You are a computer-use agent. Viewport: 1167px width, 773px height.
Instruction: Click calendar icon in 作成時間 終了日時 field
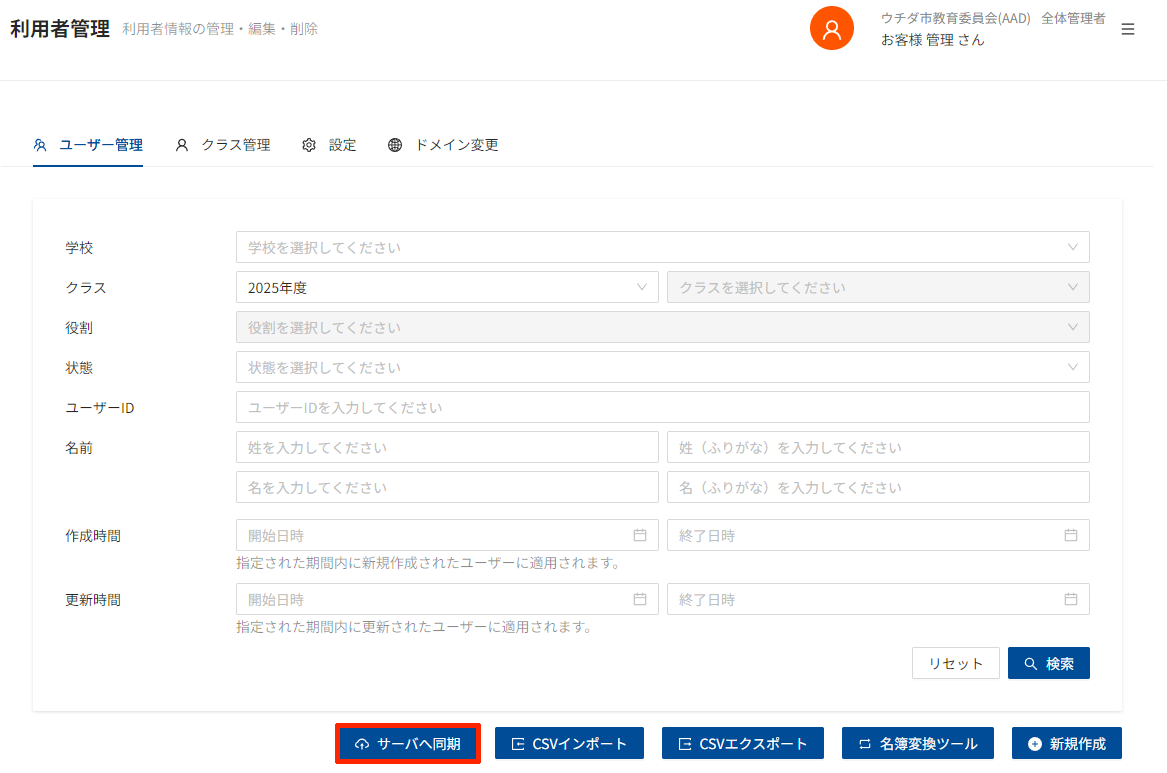pyautogui.click(x=1071, y=535)
